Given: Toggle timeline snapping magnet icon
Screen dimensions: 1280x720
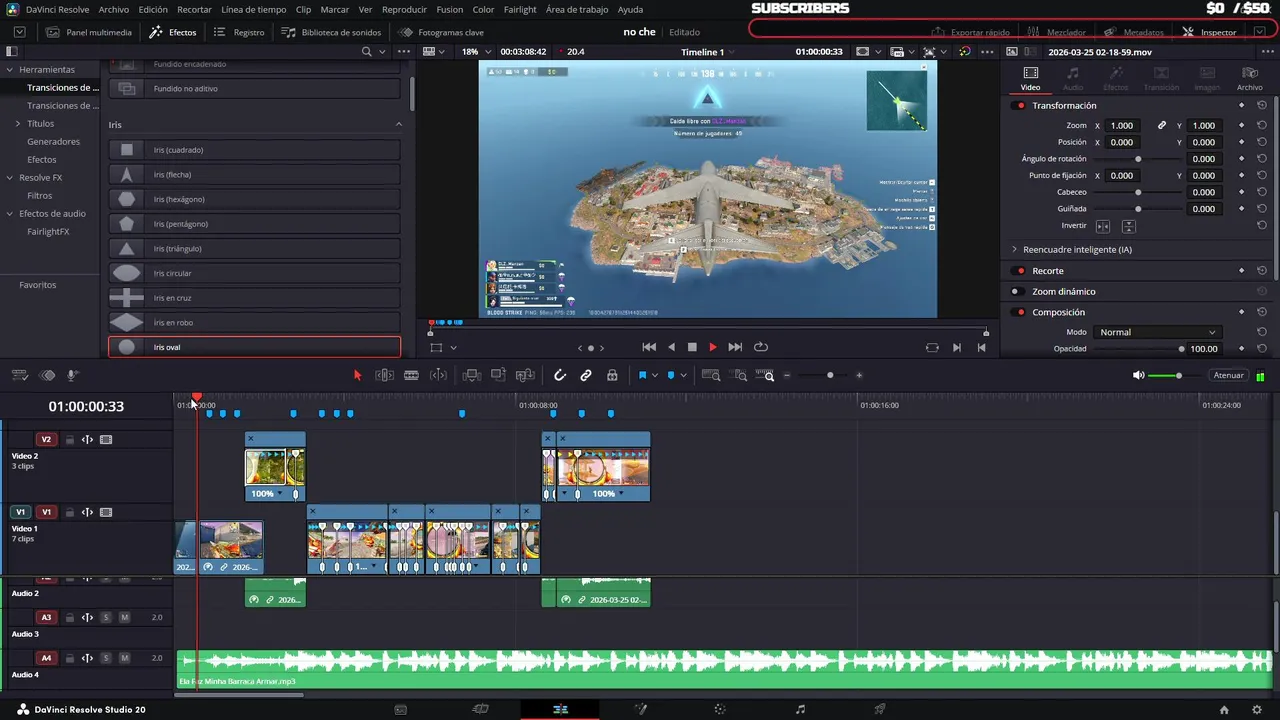Looking at the screenshot, I should [560, 375].
